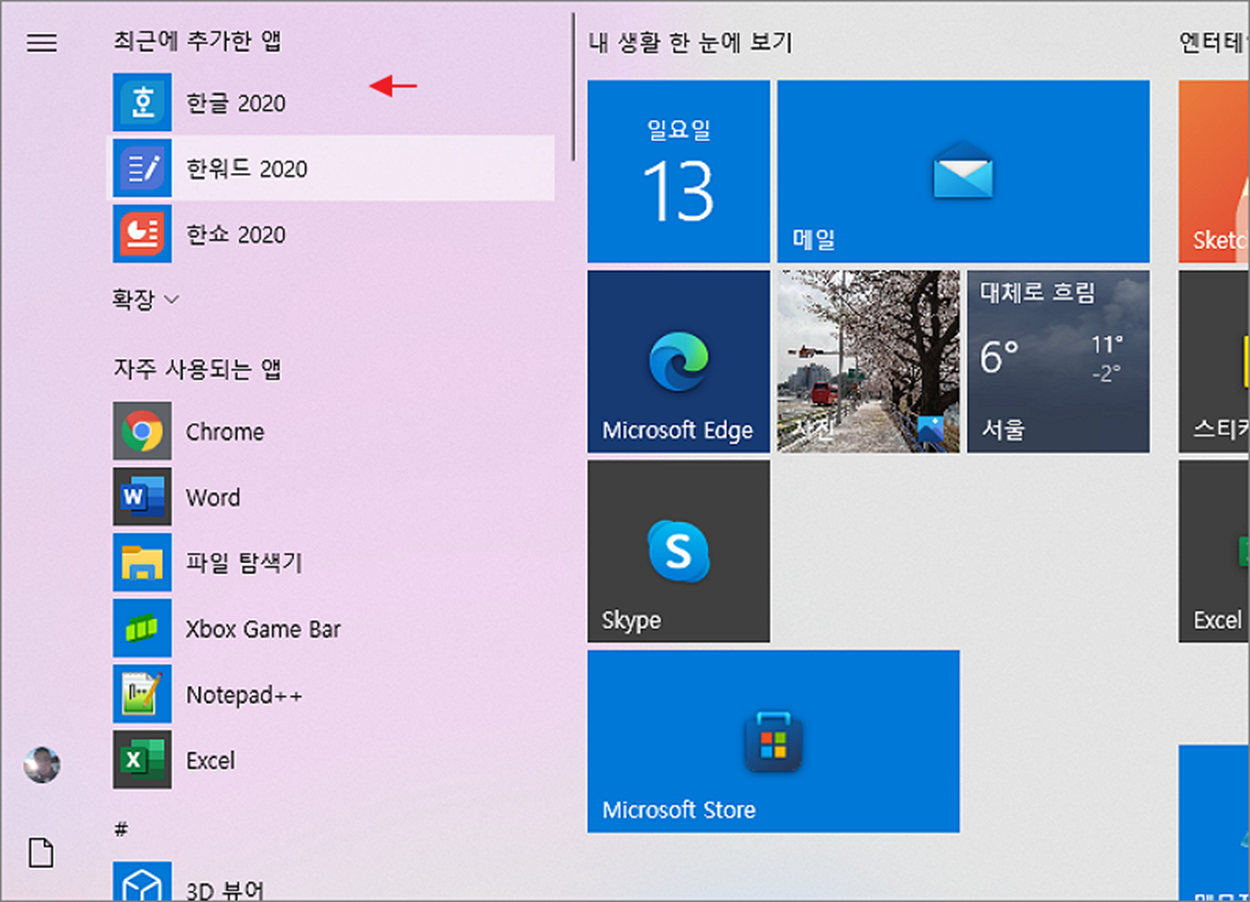Image resolution: width=1250 pixels, height=902 pixels.
Task: Open Word icon in app list
Action: pos(142,497)
